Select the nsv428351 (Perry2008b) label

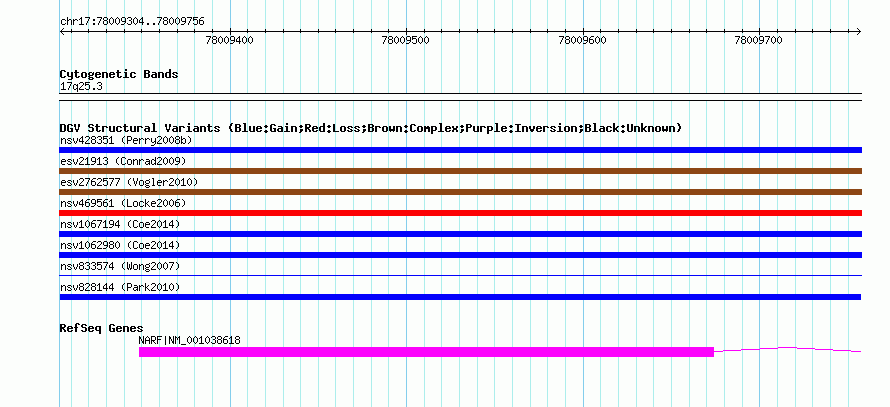[126, 140]
